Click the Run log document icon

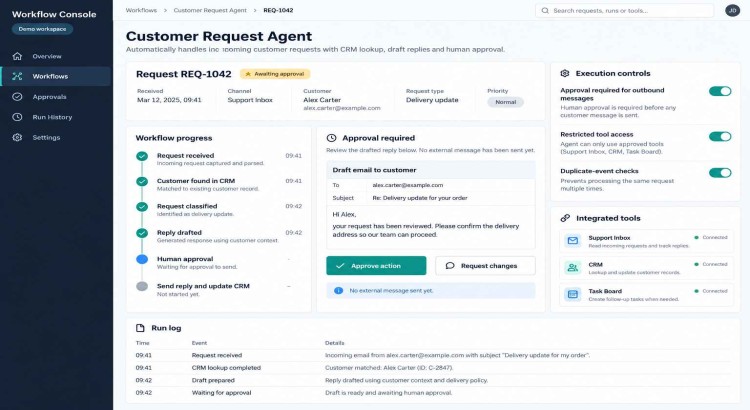(x=140, y=328)
